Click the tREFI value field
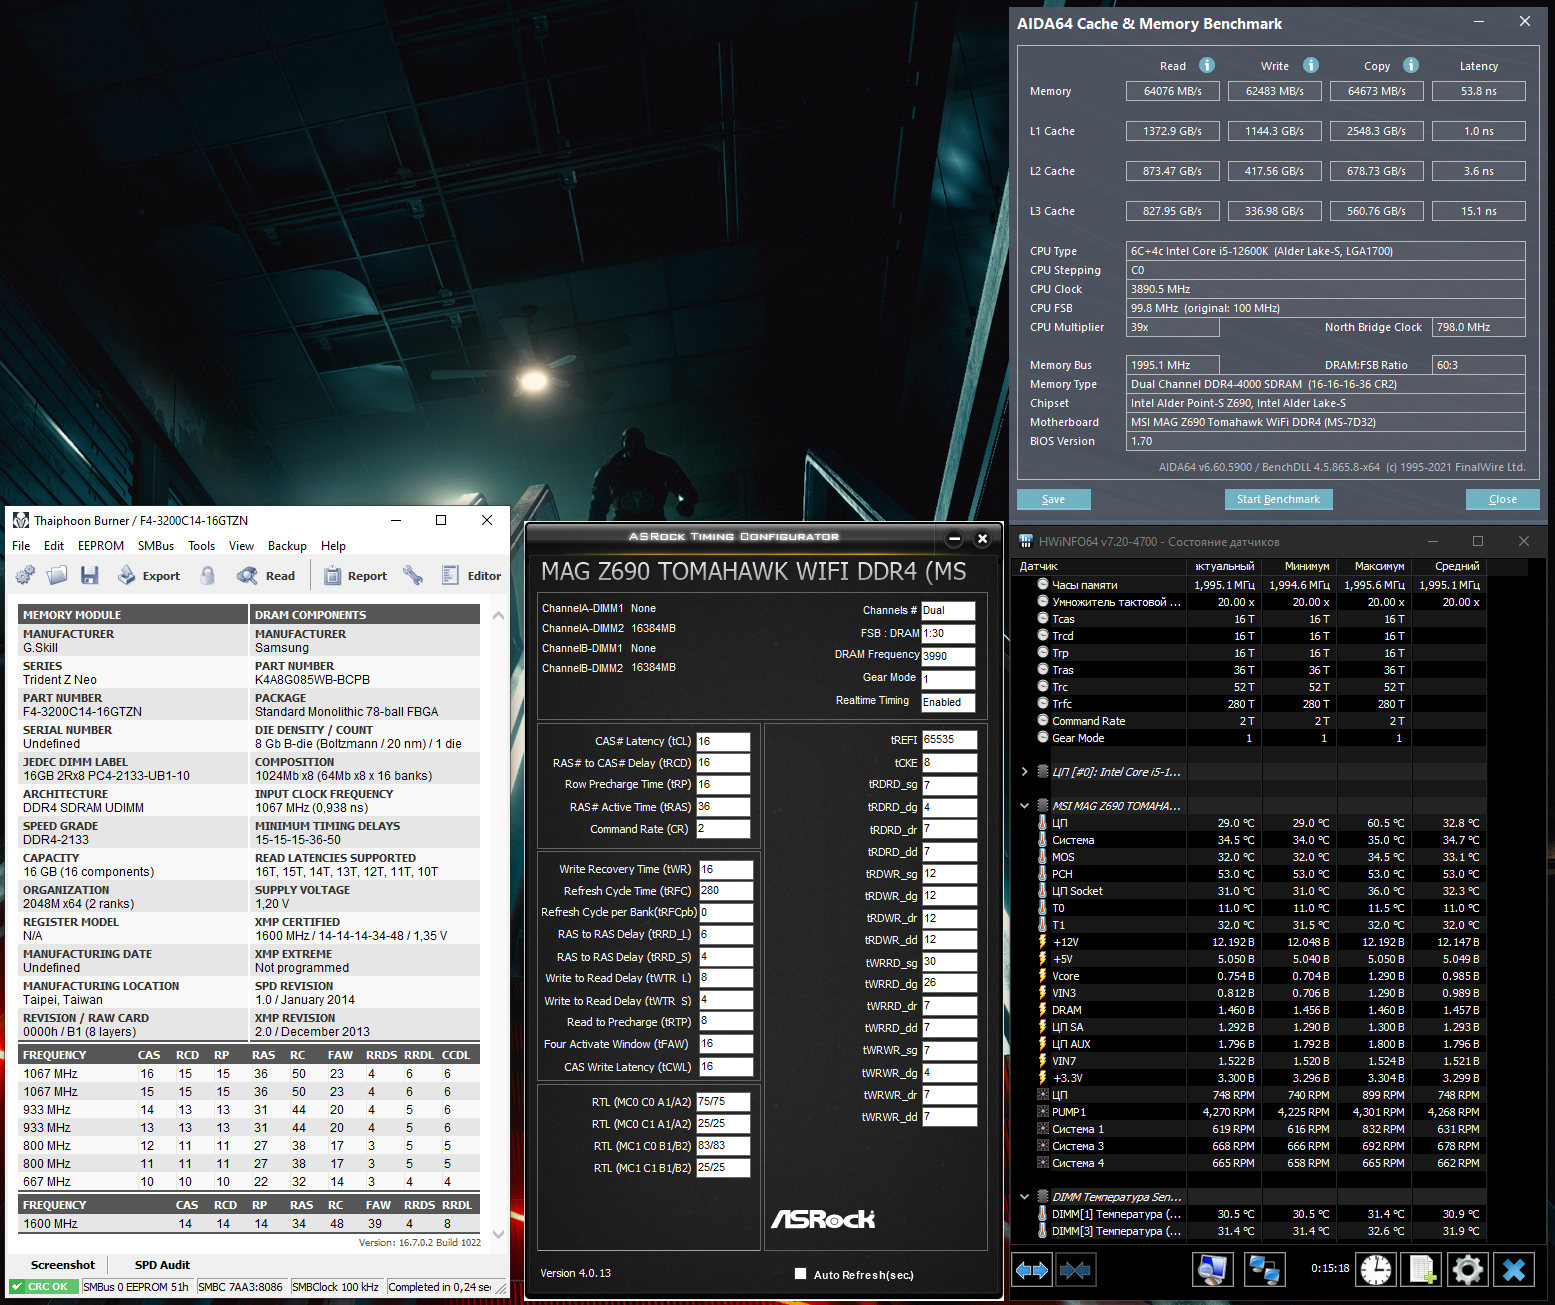 (948, 740)
